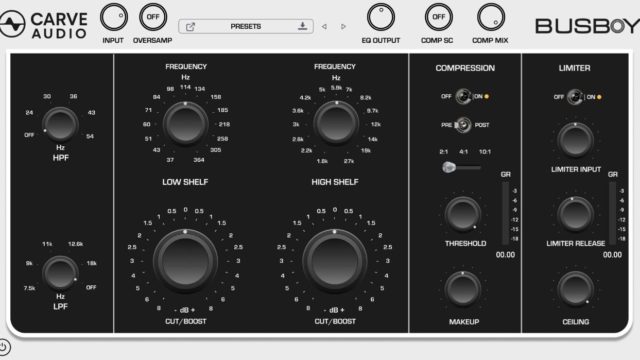Image resolution: width=640 pixels, height=360 pixels.
Task: Toggle the OVERSAMP off button
Action: [153, 17]
